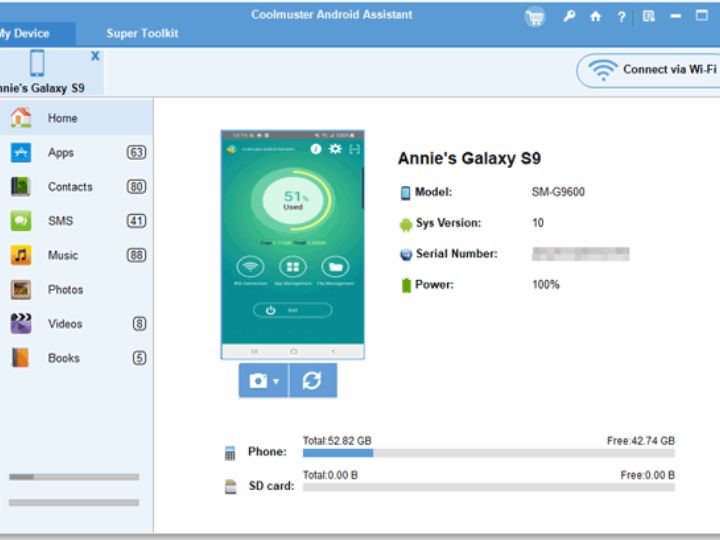Click the info icon in the phone preview
This screenshot has height=540, width=720.
(x=315, y=149)
